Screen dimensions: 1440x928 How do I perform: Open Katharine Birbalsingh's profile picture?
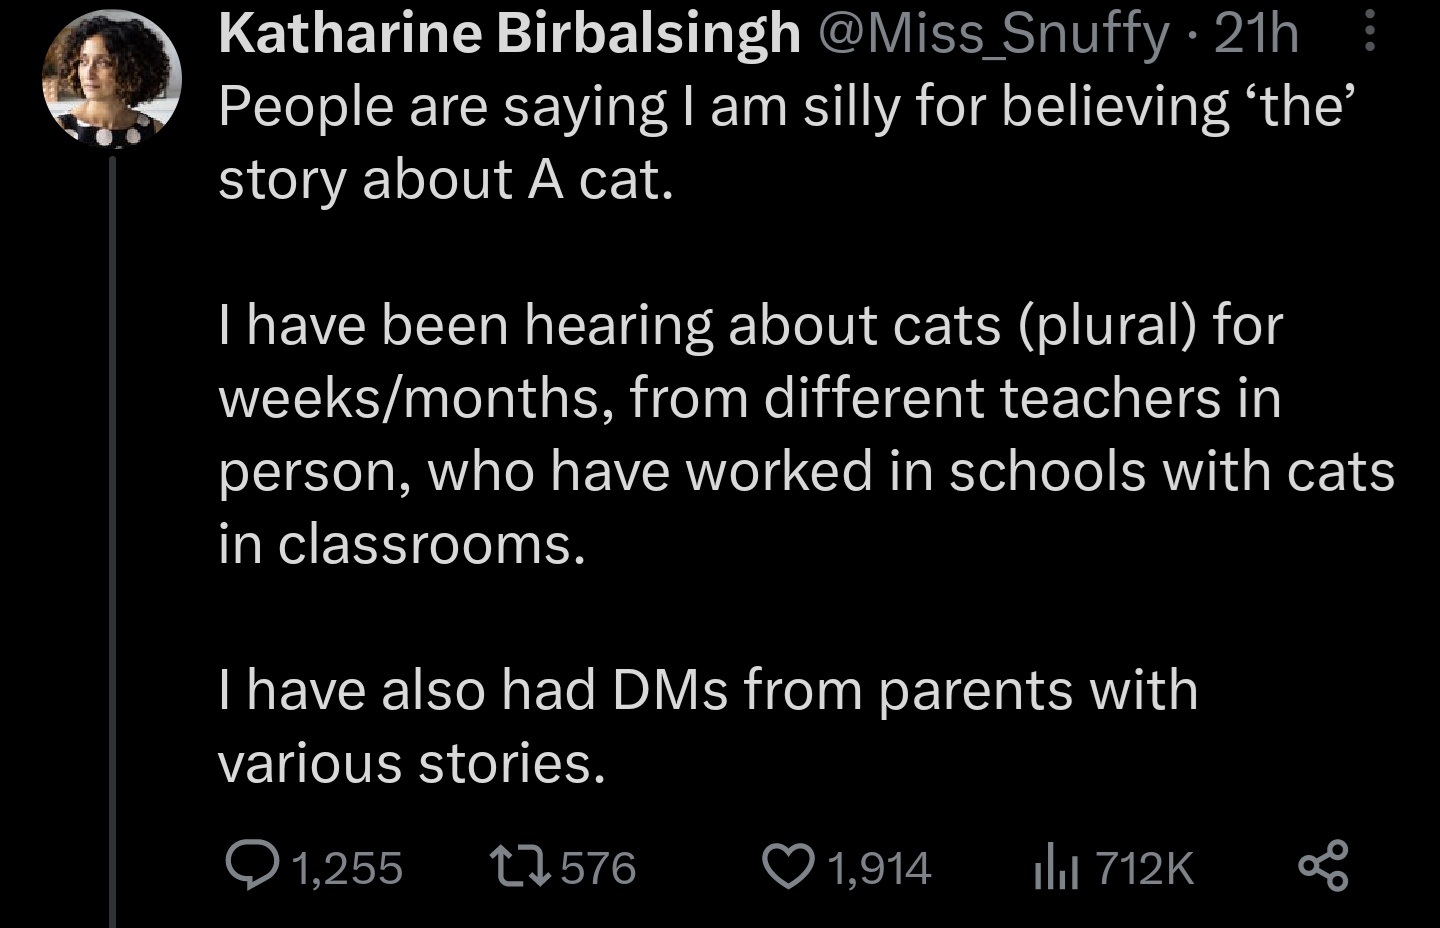pyautogui.click(x=110, y=75)
